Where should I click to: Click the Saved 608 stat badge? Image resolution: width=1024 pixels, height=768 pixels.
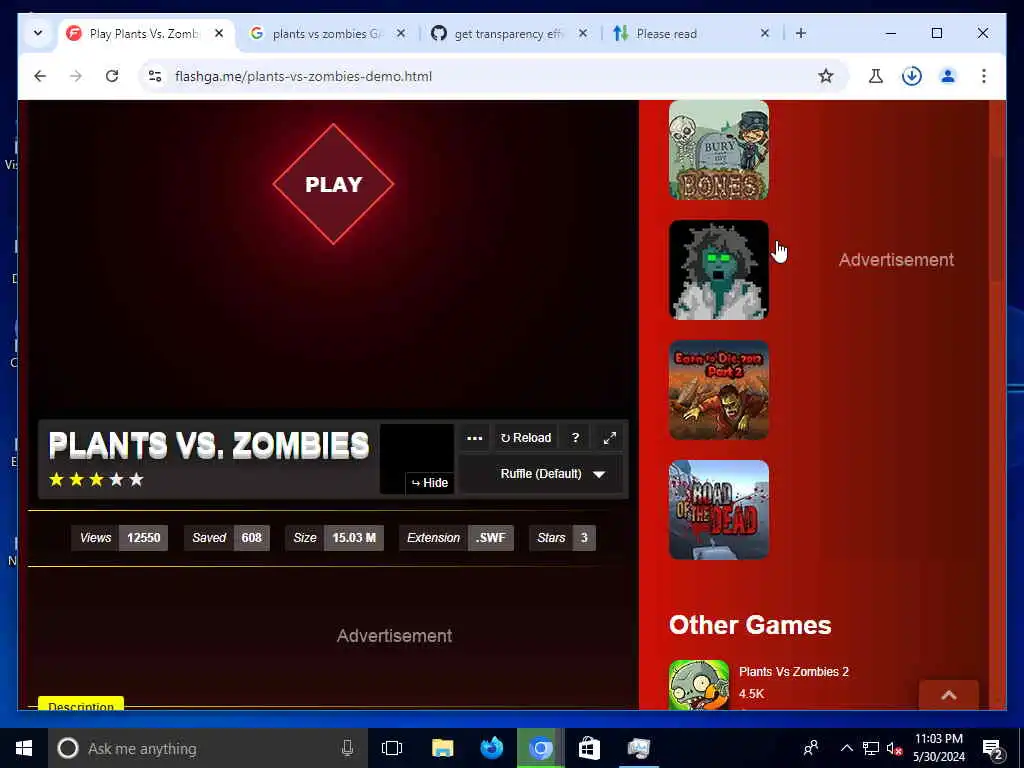click(227, 538)
